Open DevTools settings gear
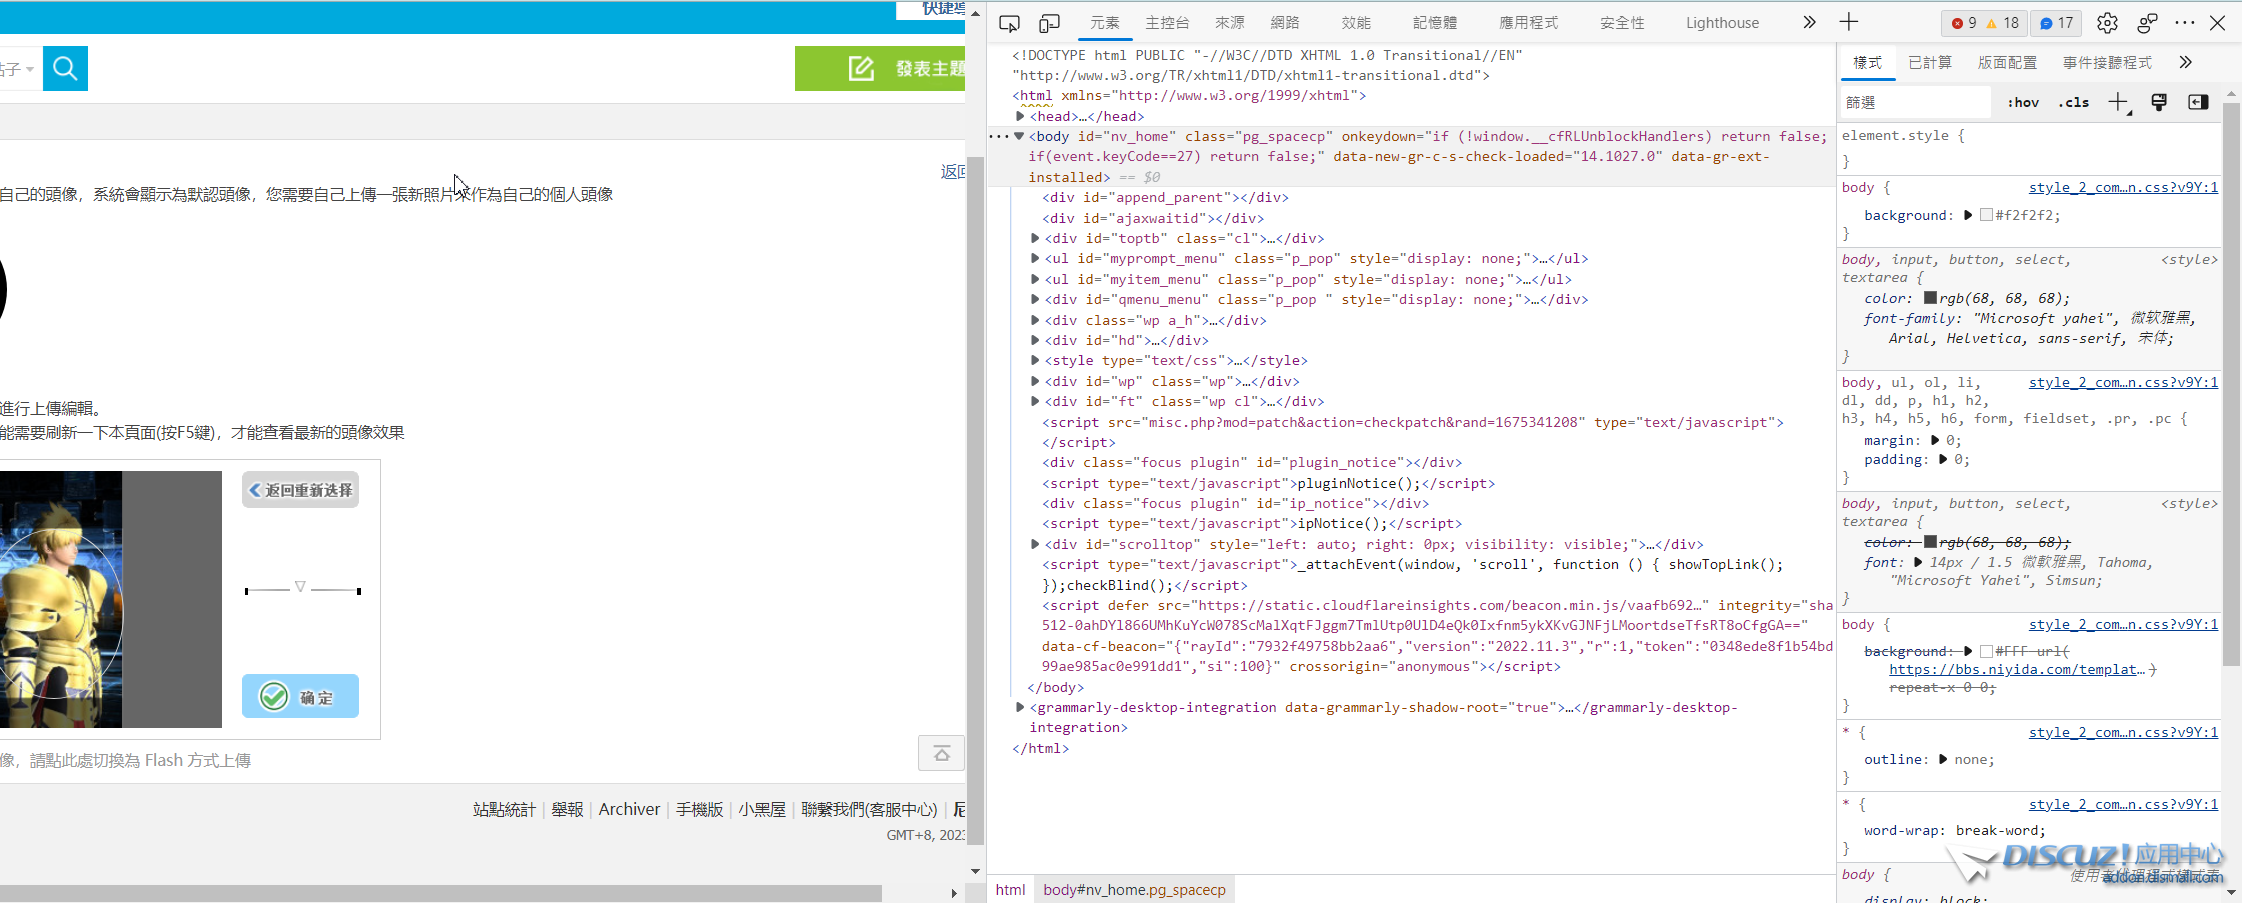The image size is (2242, 903). [x=2107, y=23]
